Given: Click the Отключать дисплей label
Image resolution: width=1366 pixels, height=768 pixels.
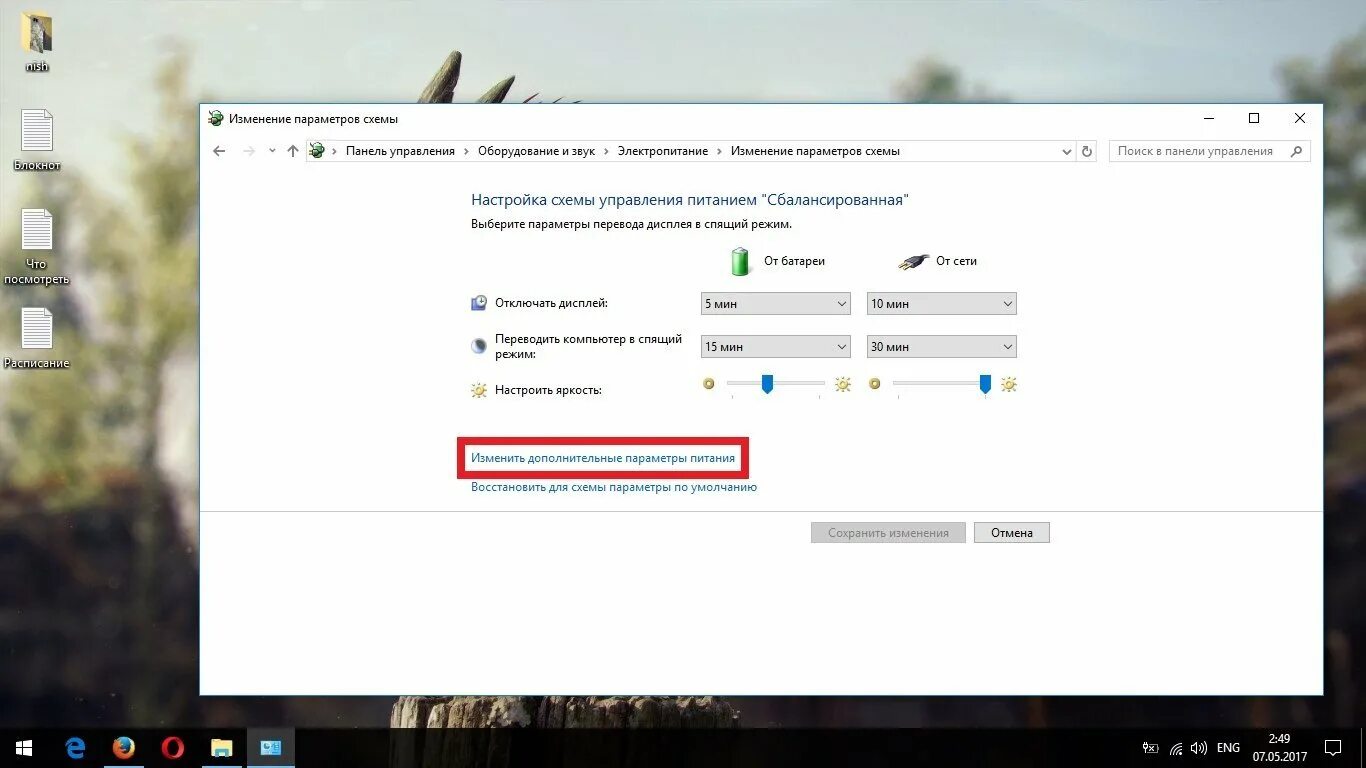Looking at the screenshot, I should (551, 303).
